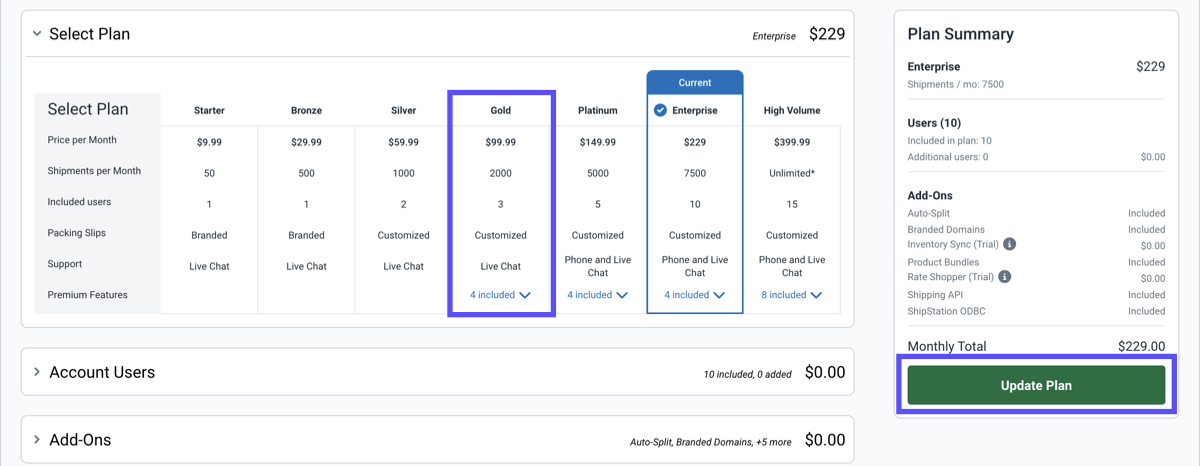The width and height of the screenshot is (1200, 466).
Task: Click the 7500 shipments value for Enterprise
Action: tap(694, 173)
